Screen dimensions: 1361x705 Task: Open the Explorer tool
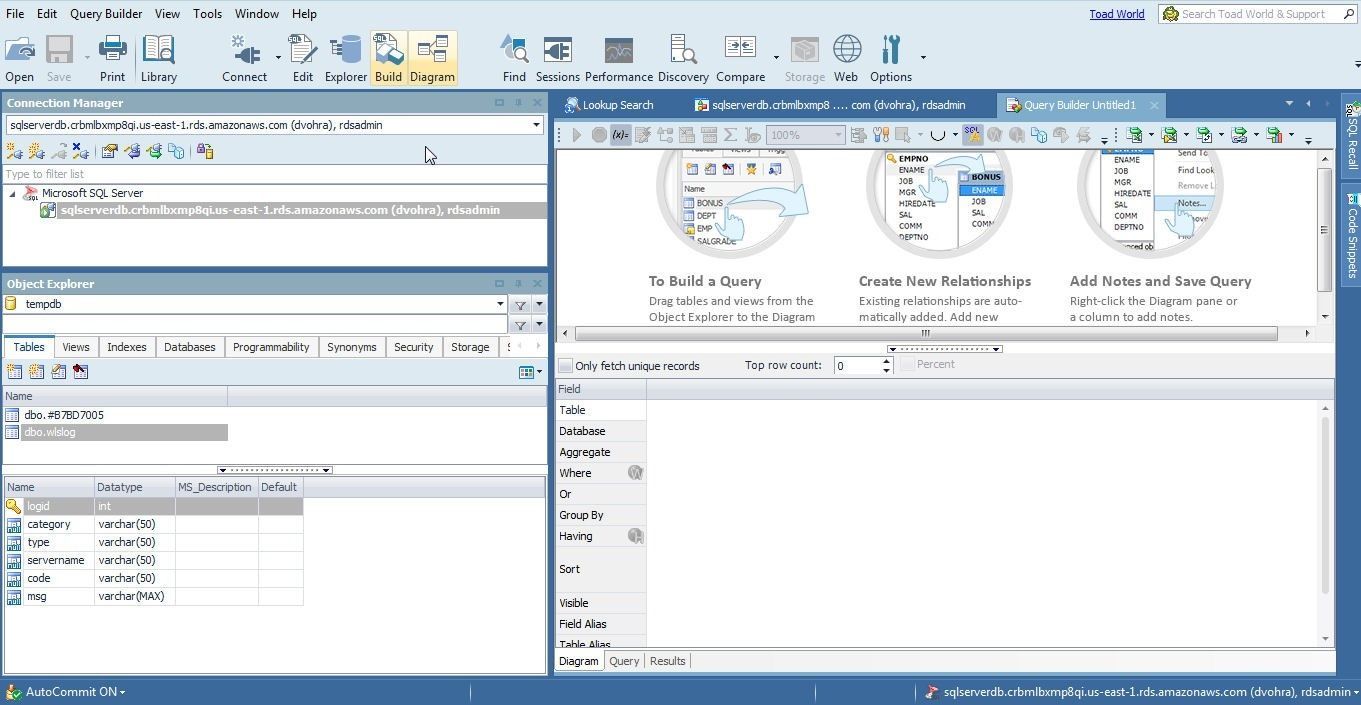346,59
